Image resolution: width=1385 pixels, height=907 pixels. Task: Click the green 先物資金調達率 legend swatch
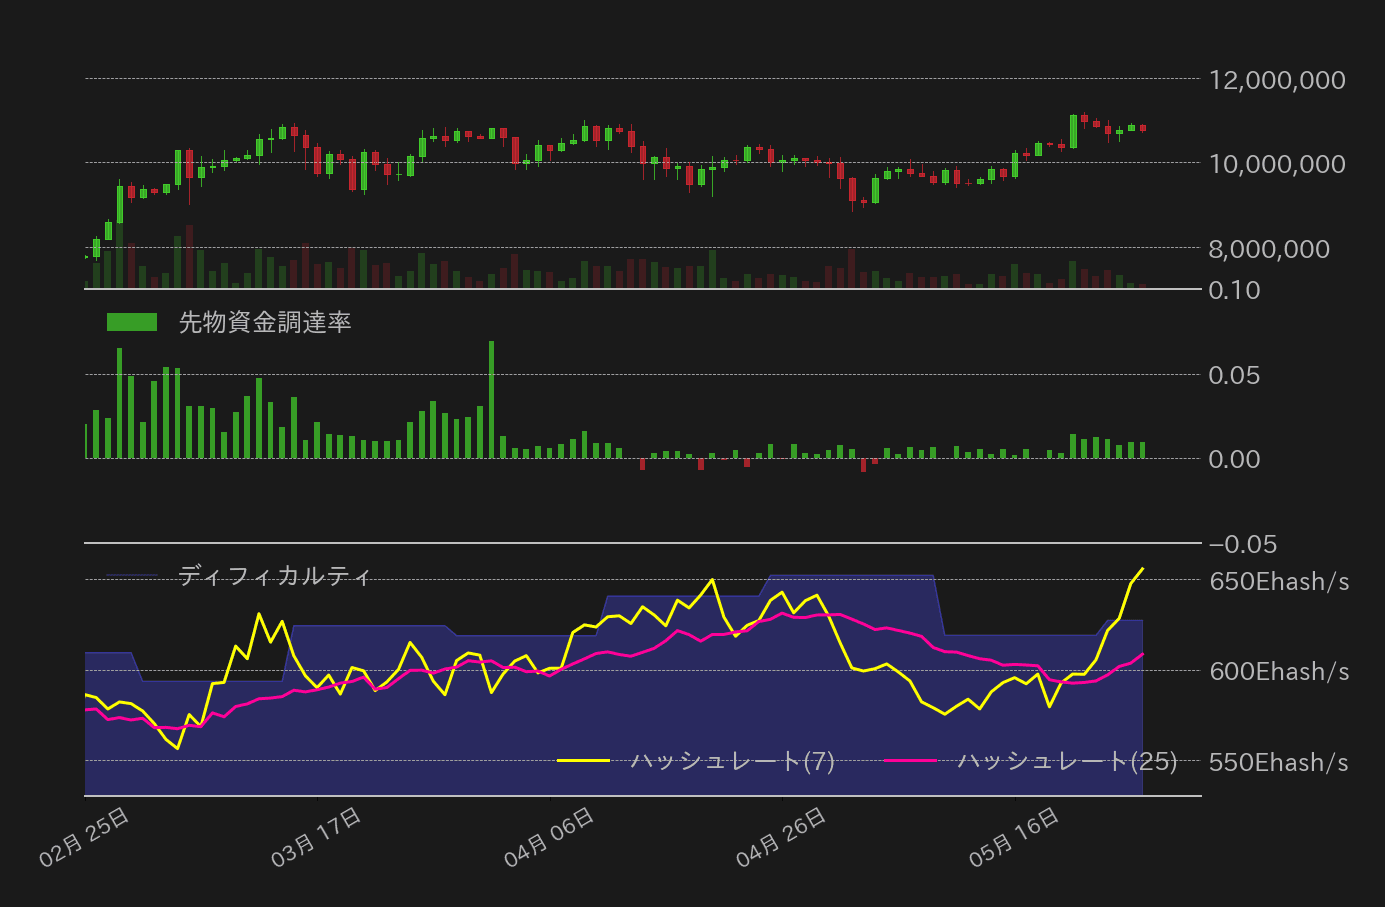click(132, 322)
